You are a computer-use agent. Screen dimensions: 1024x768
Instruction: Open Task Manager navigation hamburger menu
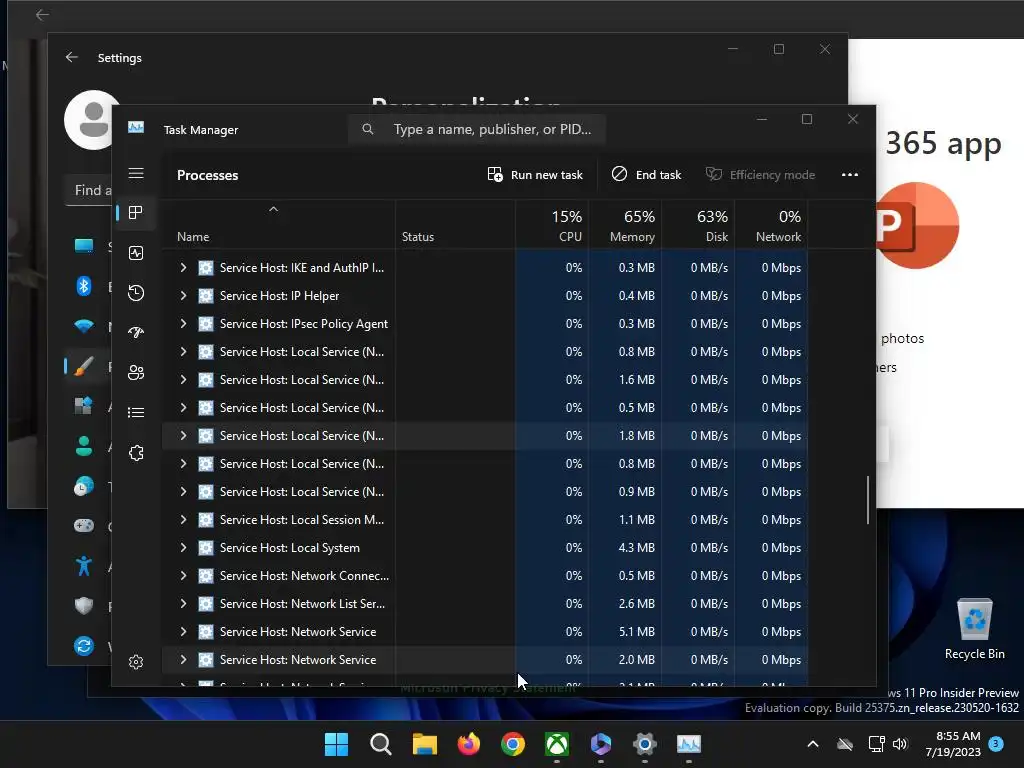pos(136,173)
